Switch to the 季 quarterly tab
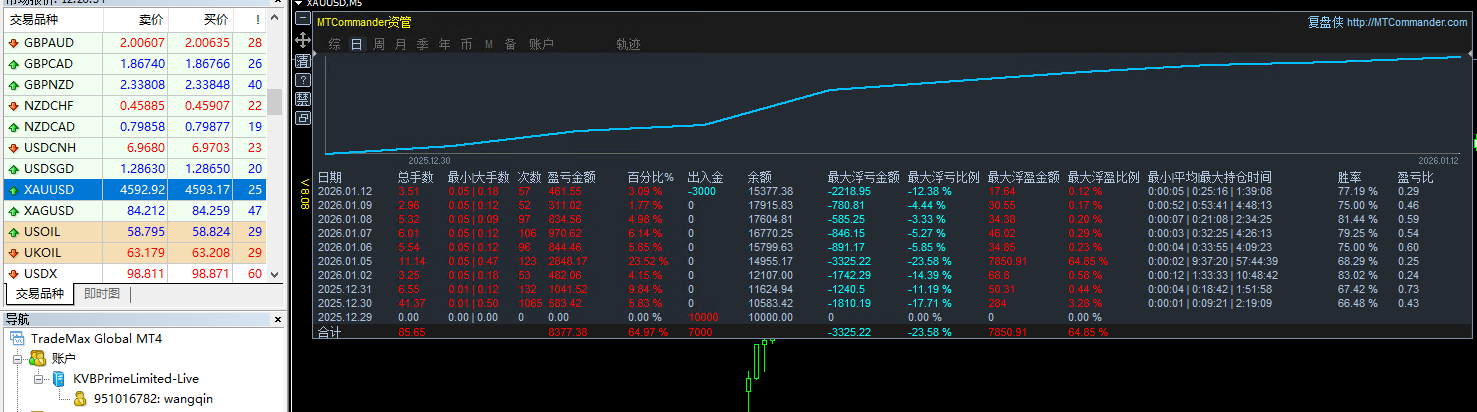The height and width of the screenshot is (412, 1477). tap(422, 44)
